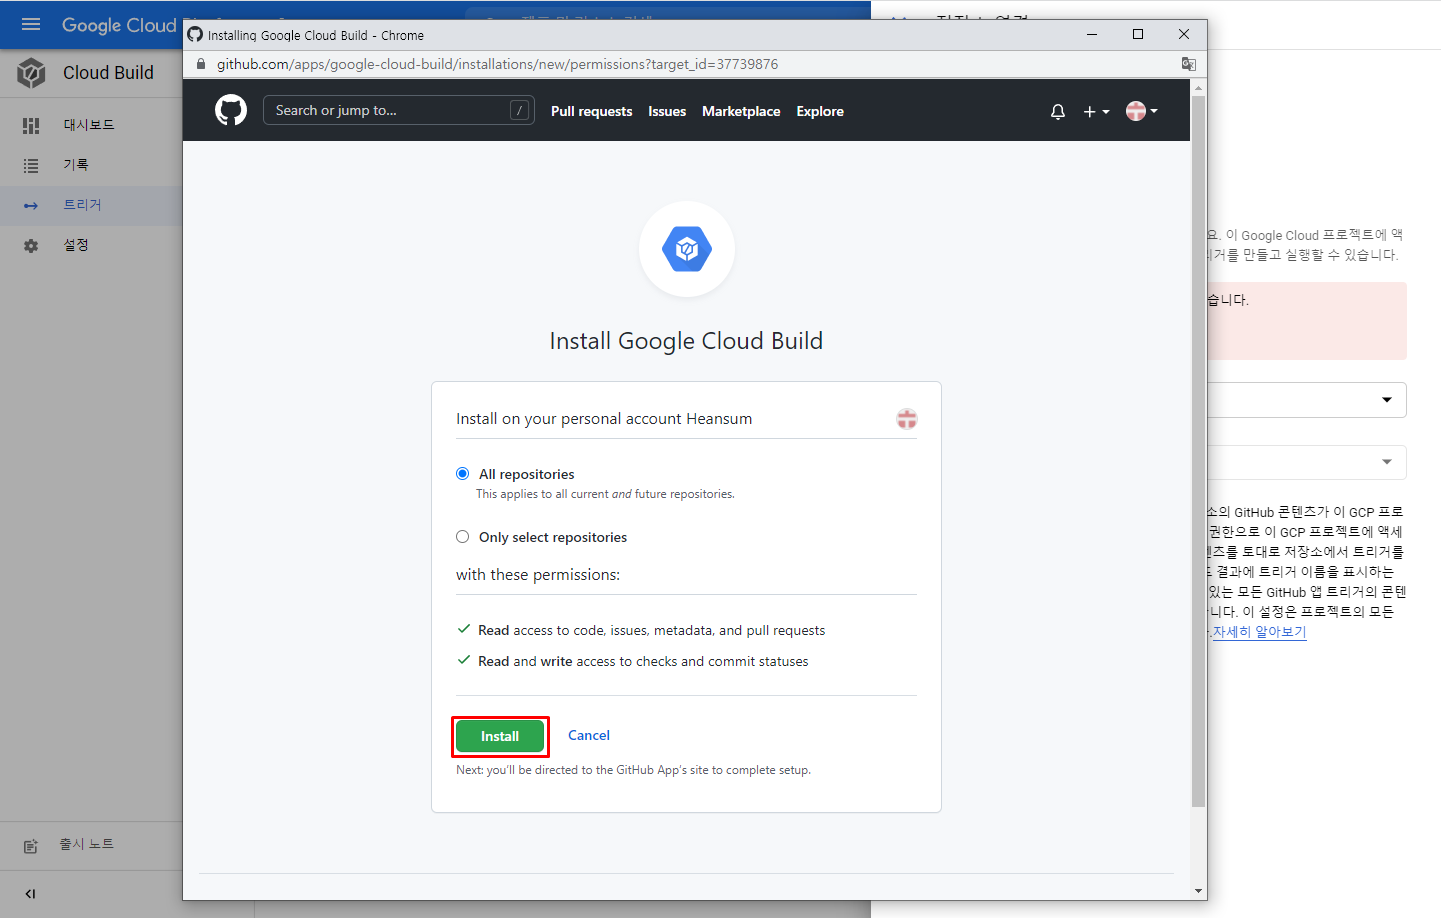Click the Google Cloud logo text
Screen dimensions: 1441x918
click(x=119, y=25)
